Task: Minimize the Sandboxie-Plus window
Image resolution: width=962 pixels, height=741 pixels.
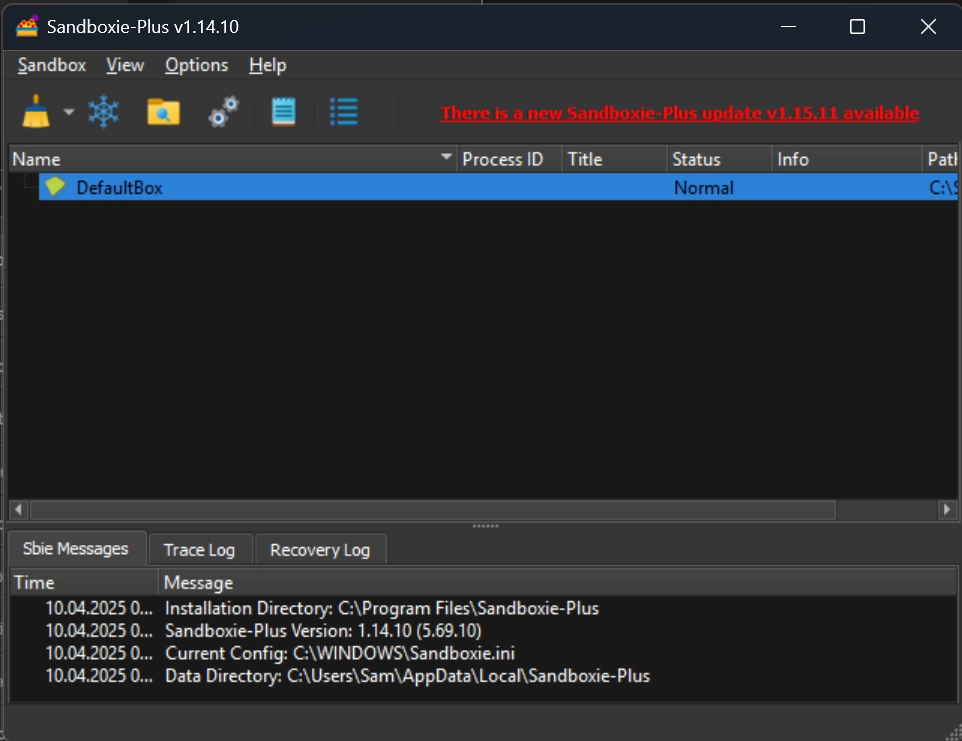Action: (x=788, y=26)
